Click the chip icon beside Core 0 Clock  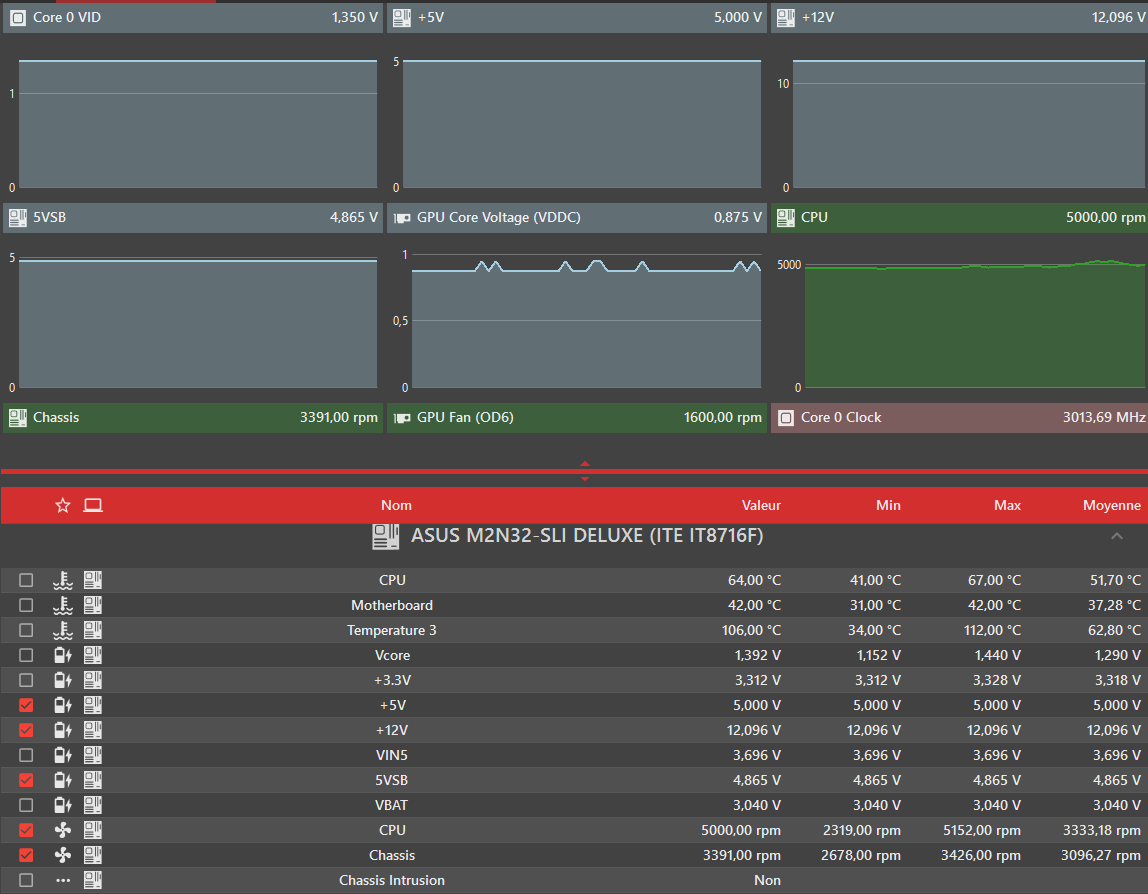point(786,418)
